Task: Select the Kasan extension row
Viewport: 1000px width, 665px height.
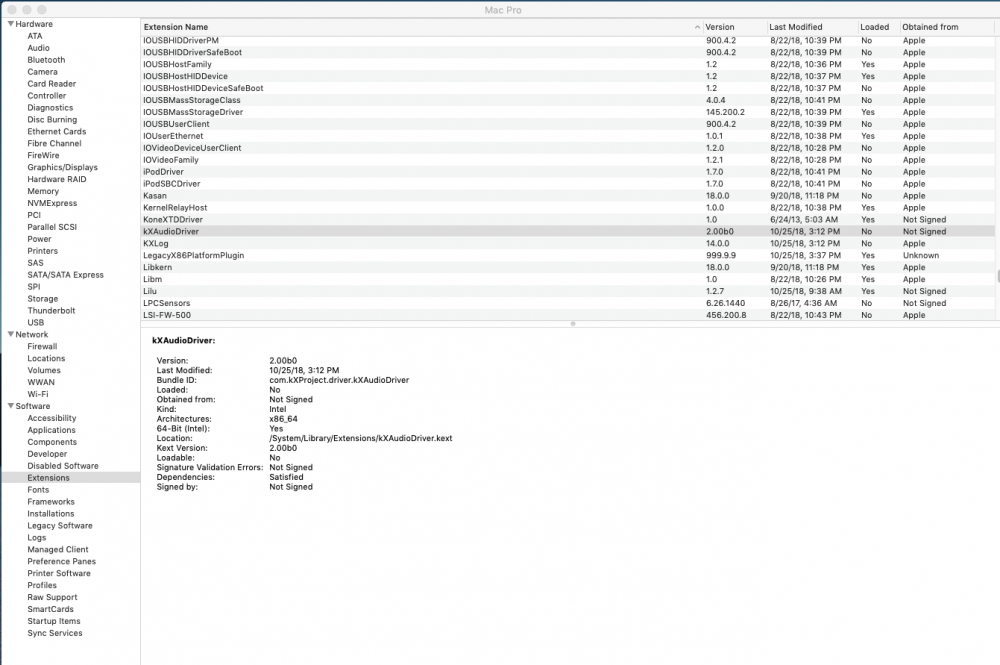Action: [568, 196]
